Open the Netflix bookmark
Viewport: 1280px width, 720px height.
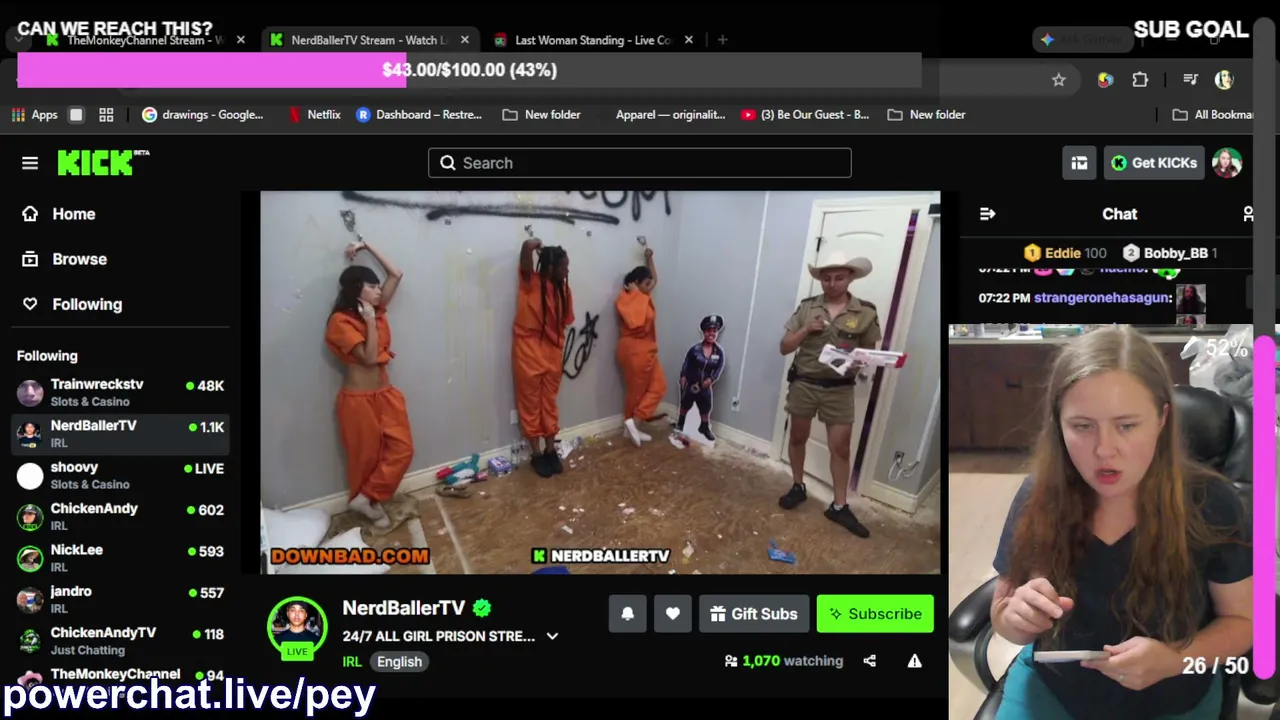314,115
